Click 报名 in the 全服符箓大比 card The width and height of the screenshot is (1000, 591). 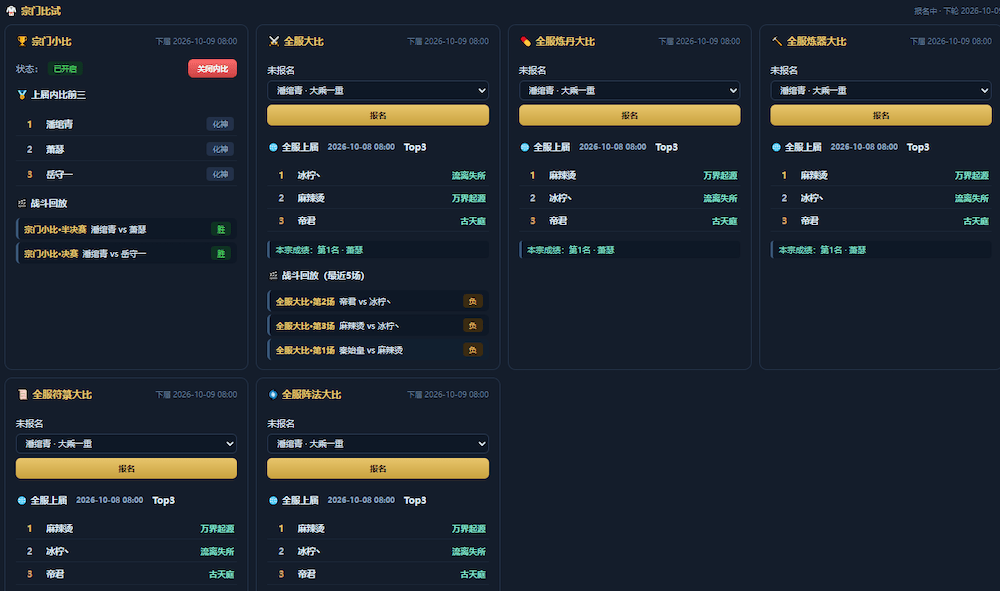tap(126, 469)
